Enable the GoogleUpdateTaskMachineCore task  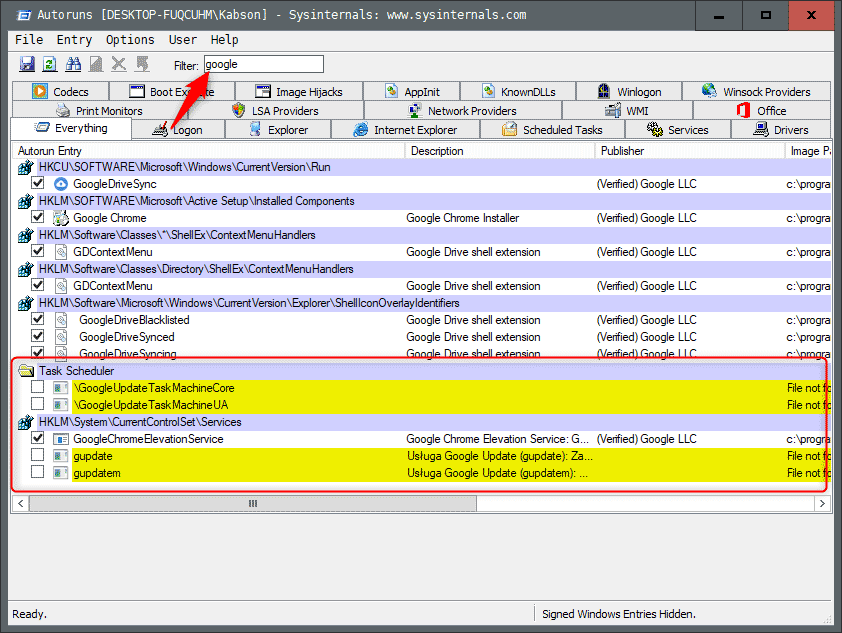[x=38, y=387]
